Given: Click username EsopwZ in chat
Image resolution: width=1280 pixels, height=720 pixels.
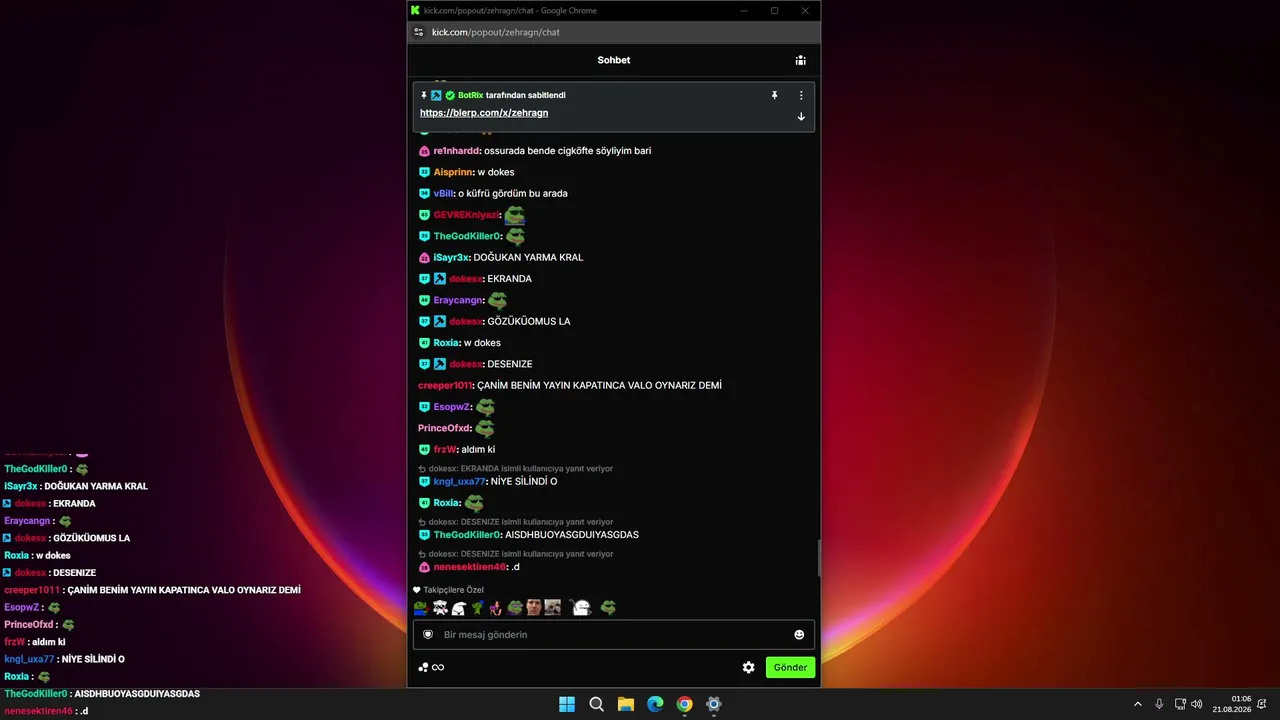Looking at the screenshot, I should (x=452, y=407).
